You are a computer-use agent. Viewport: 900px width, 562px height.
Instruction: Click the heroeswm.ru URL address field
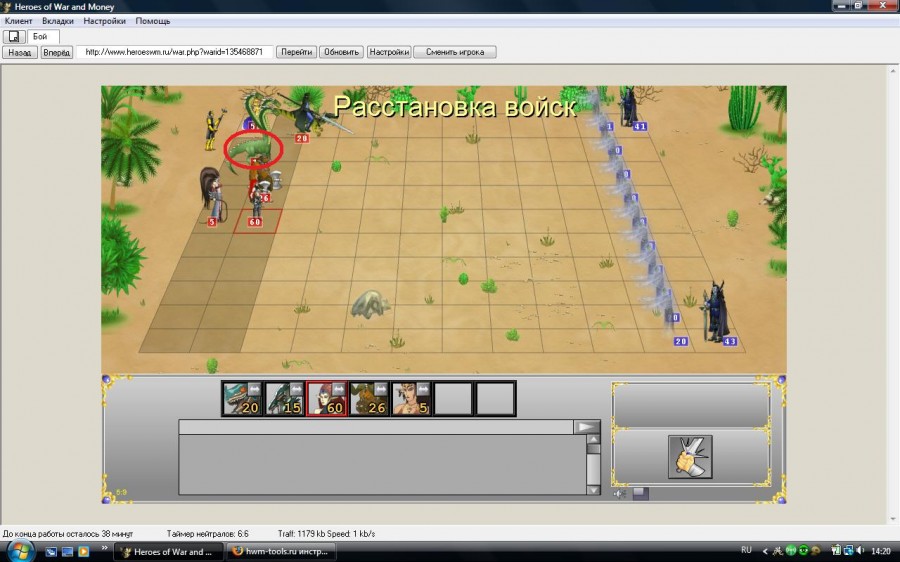(x=174, y=52)
